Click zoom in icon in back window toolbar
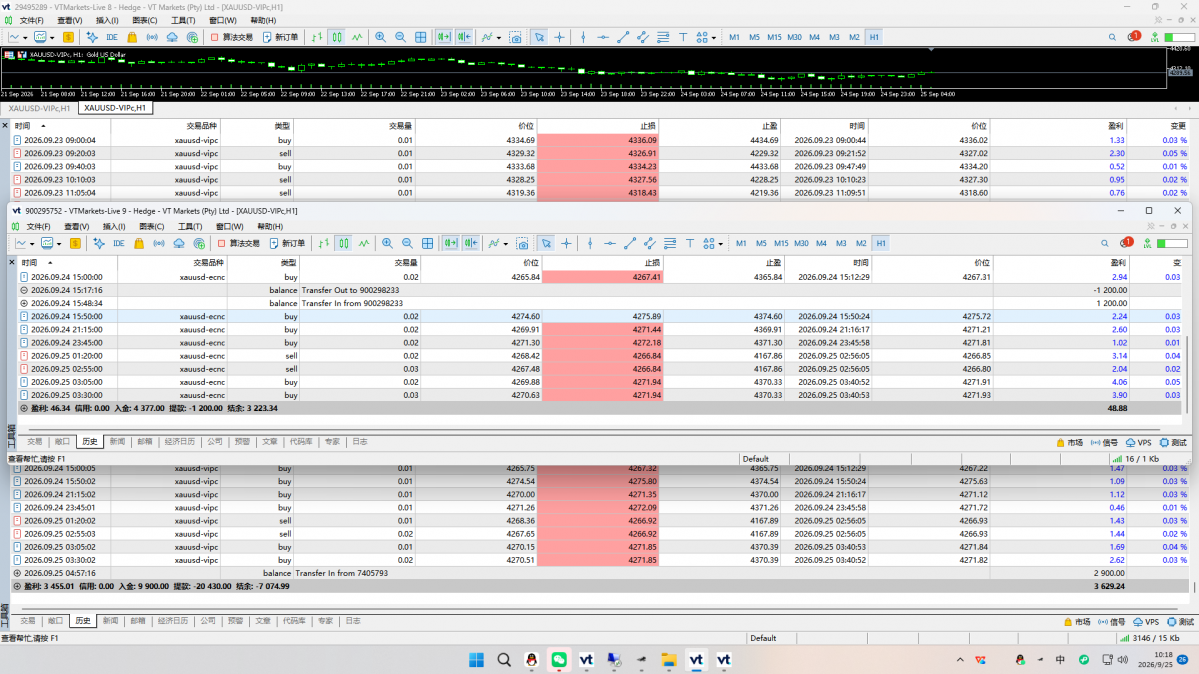The height and width of the screenshot is (674, 1199). pos(380,37)
